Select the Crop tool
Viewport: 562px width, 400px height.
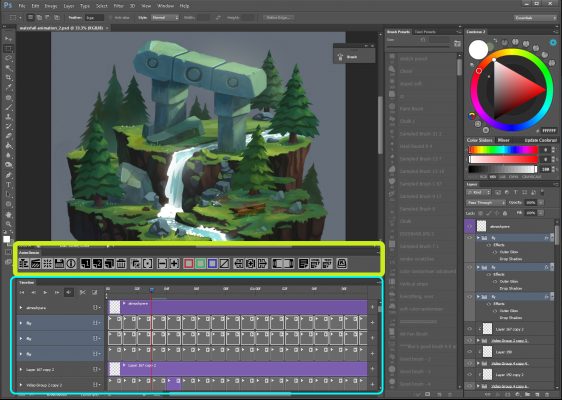pyautogui.click(x=8, y=77)
